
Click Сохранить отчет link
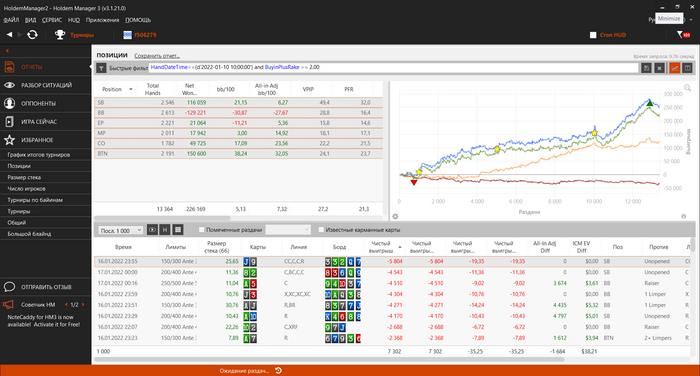point(157,56)
